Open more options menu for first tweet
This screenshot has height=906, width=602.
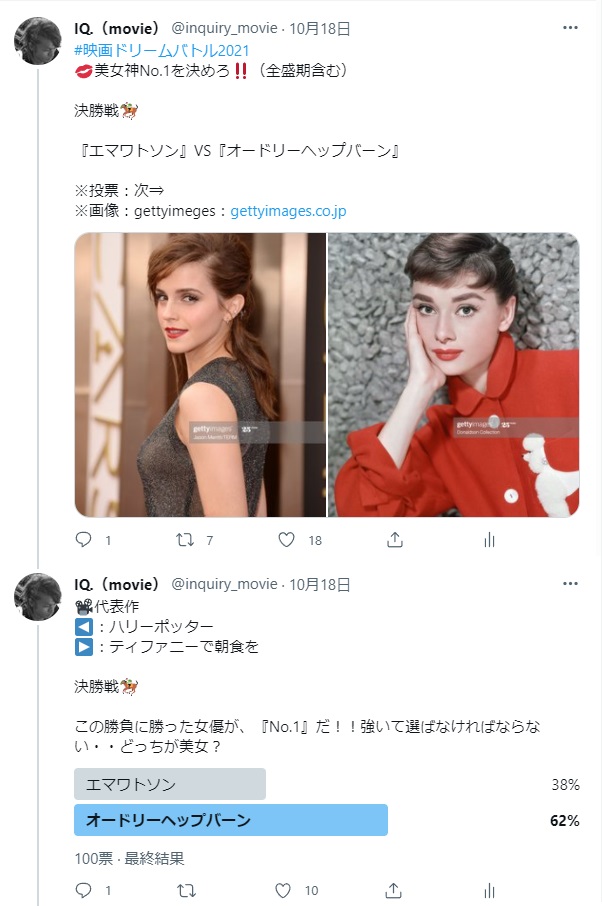coord(570,27)
